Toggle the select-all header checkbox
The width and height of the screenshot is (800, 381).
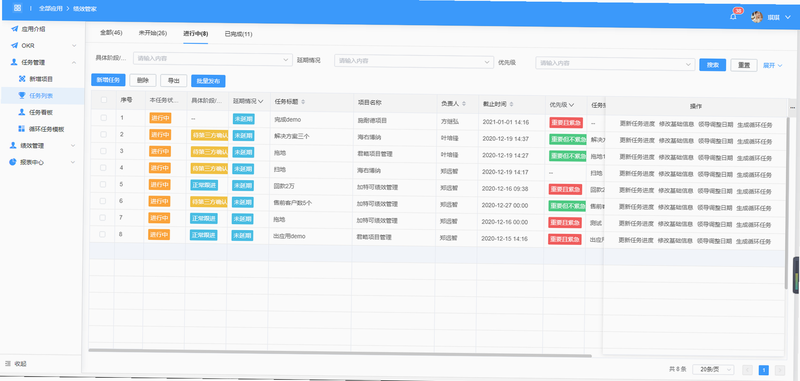click(104, 100)
